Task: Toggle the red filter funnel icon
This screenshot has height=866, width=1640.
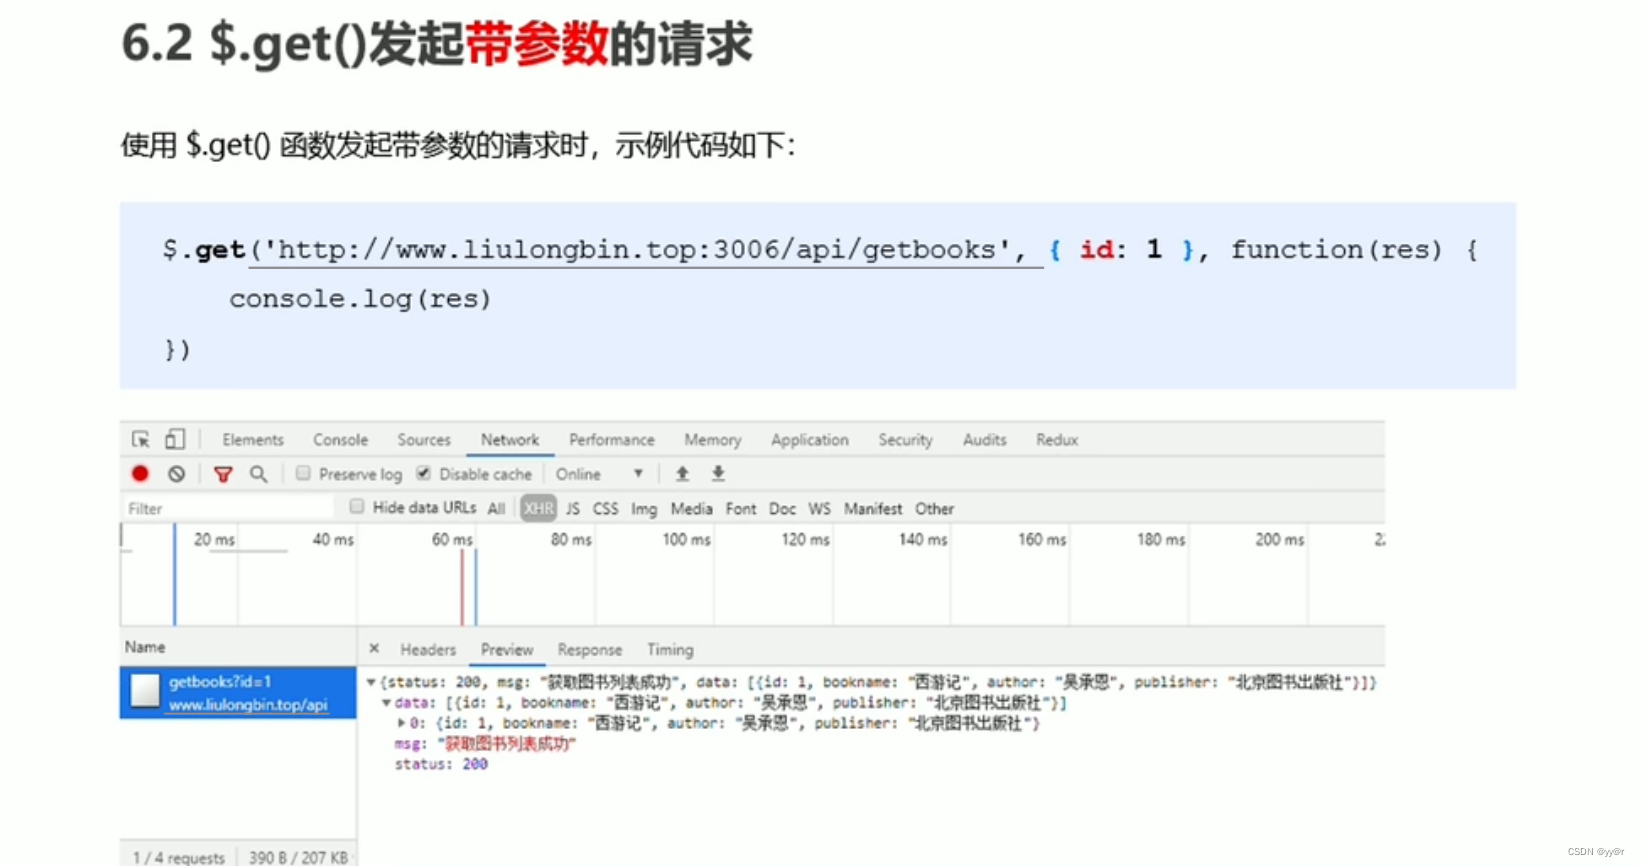Action: (223, 474)
